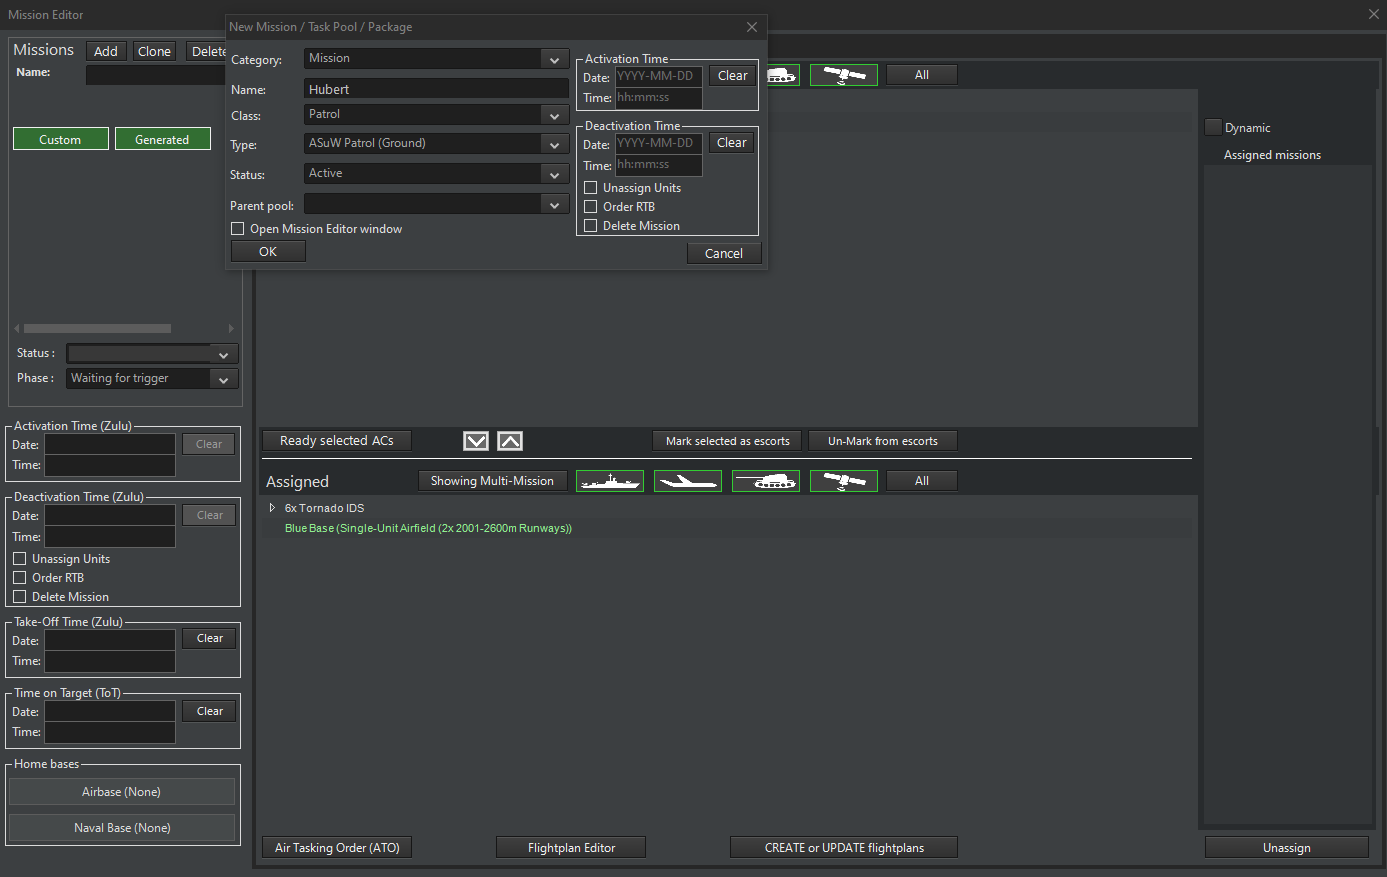1387x877 pixels.
Task: Tick Delete Mission in the New Mission dialog
Action: (591, 226)
